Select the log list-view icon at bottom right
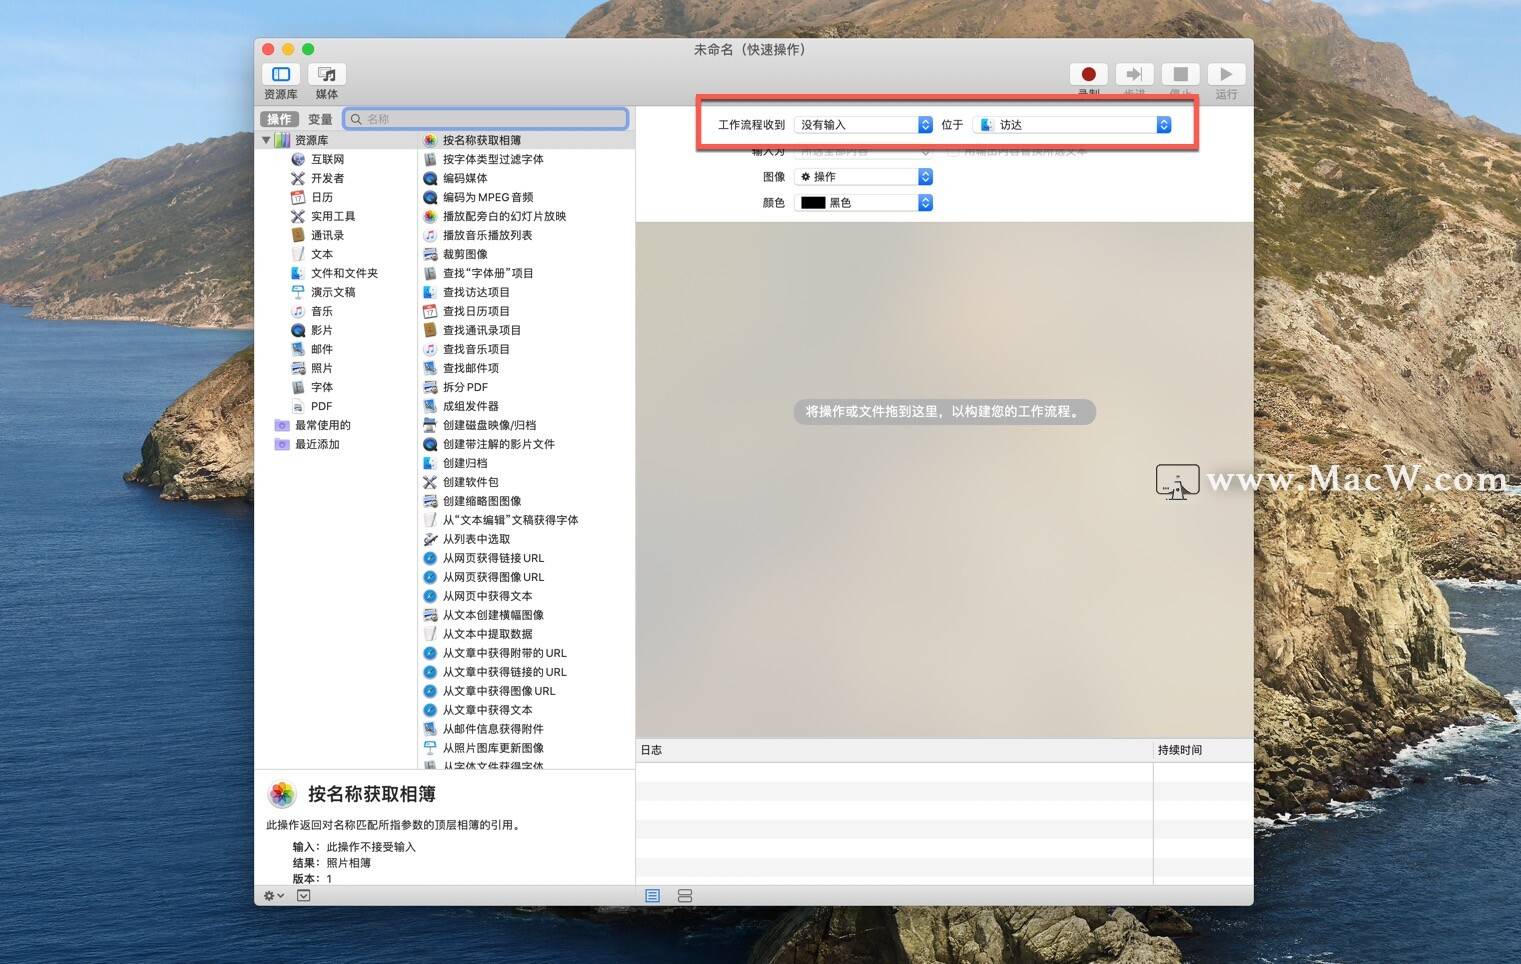The image size is (1521, 964). tap(651, 896)
